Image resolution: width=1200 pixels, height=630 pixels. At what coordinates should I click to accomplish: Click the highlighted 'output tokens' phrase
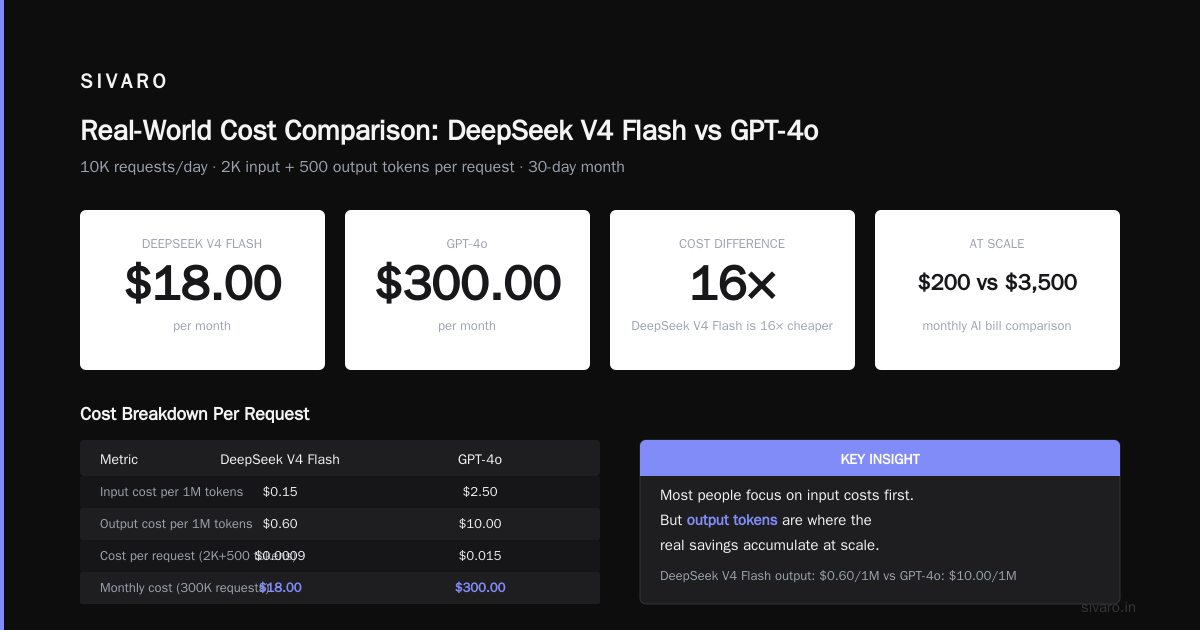point(732,520)
